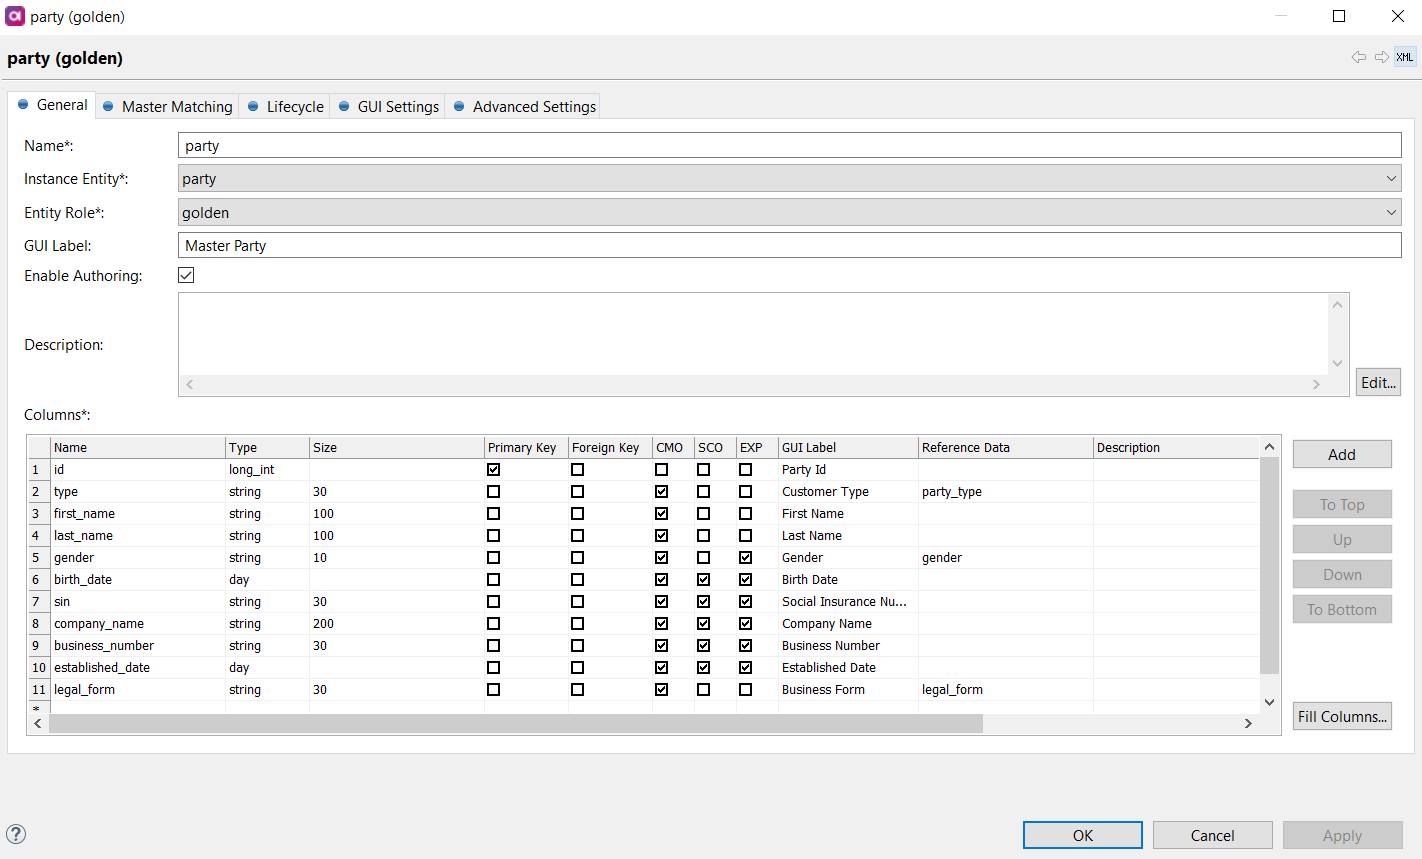Click the horizontal scrollbar of columns table

click(x=515, y=723)
